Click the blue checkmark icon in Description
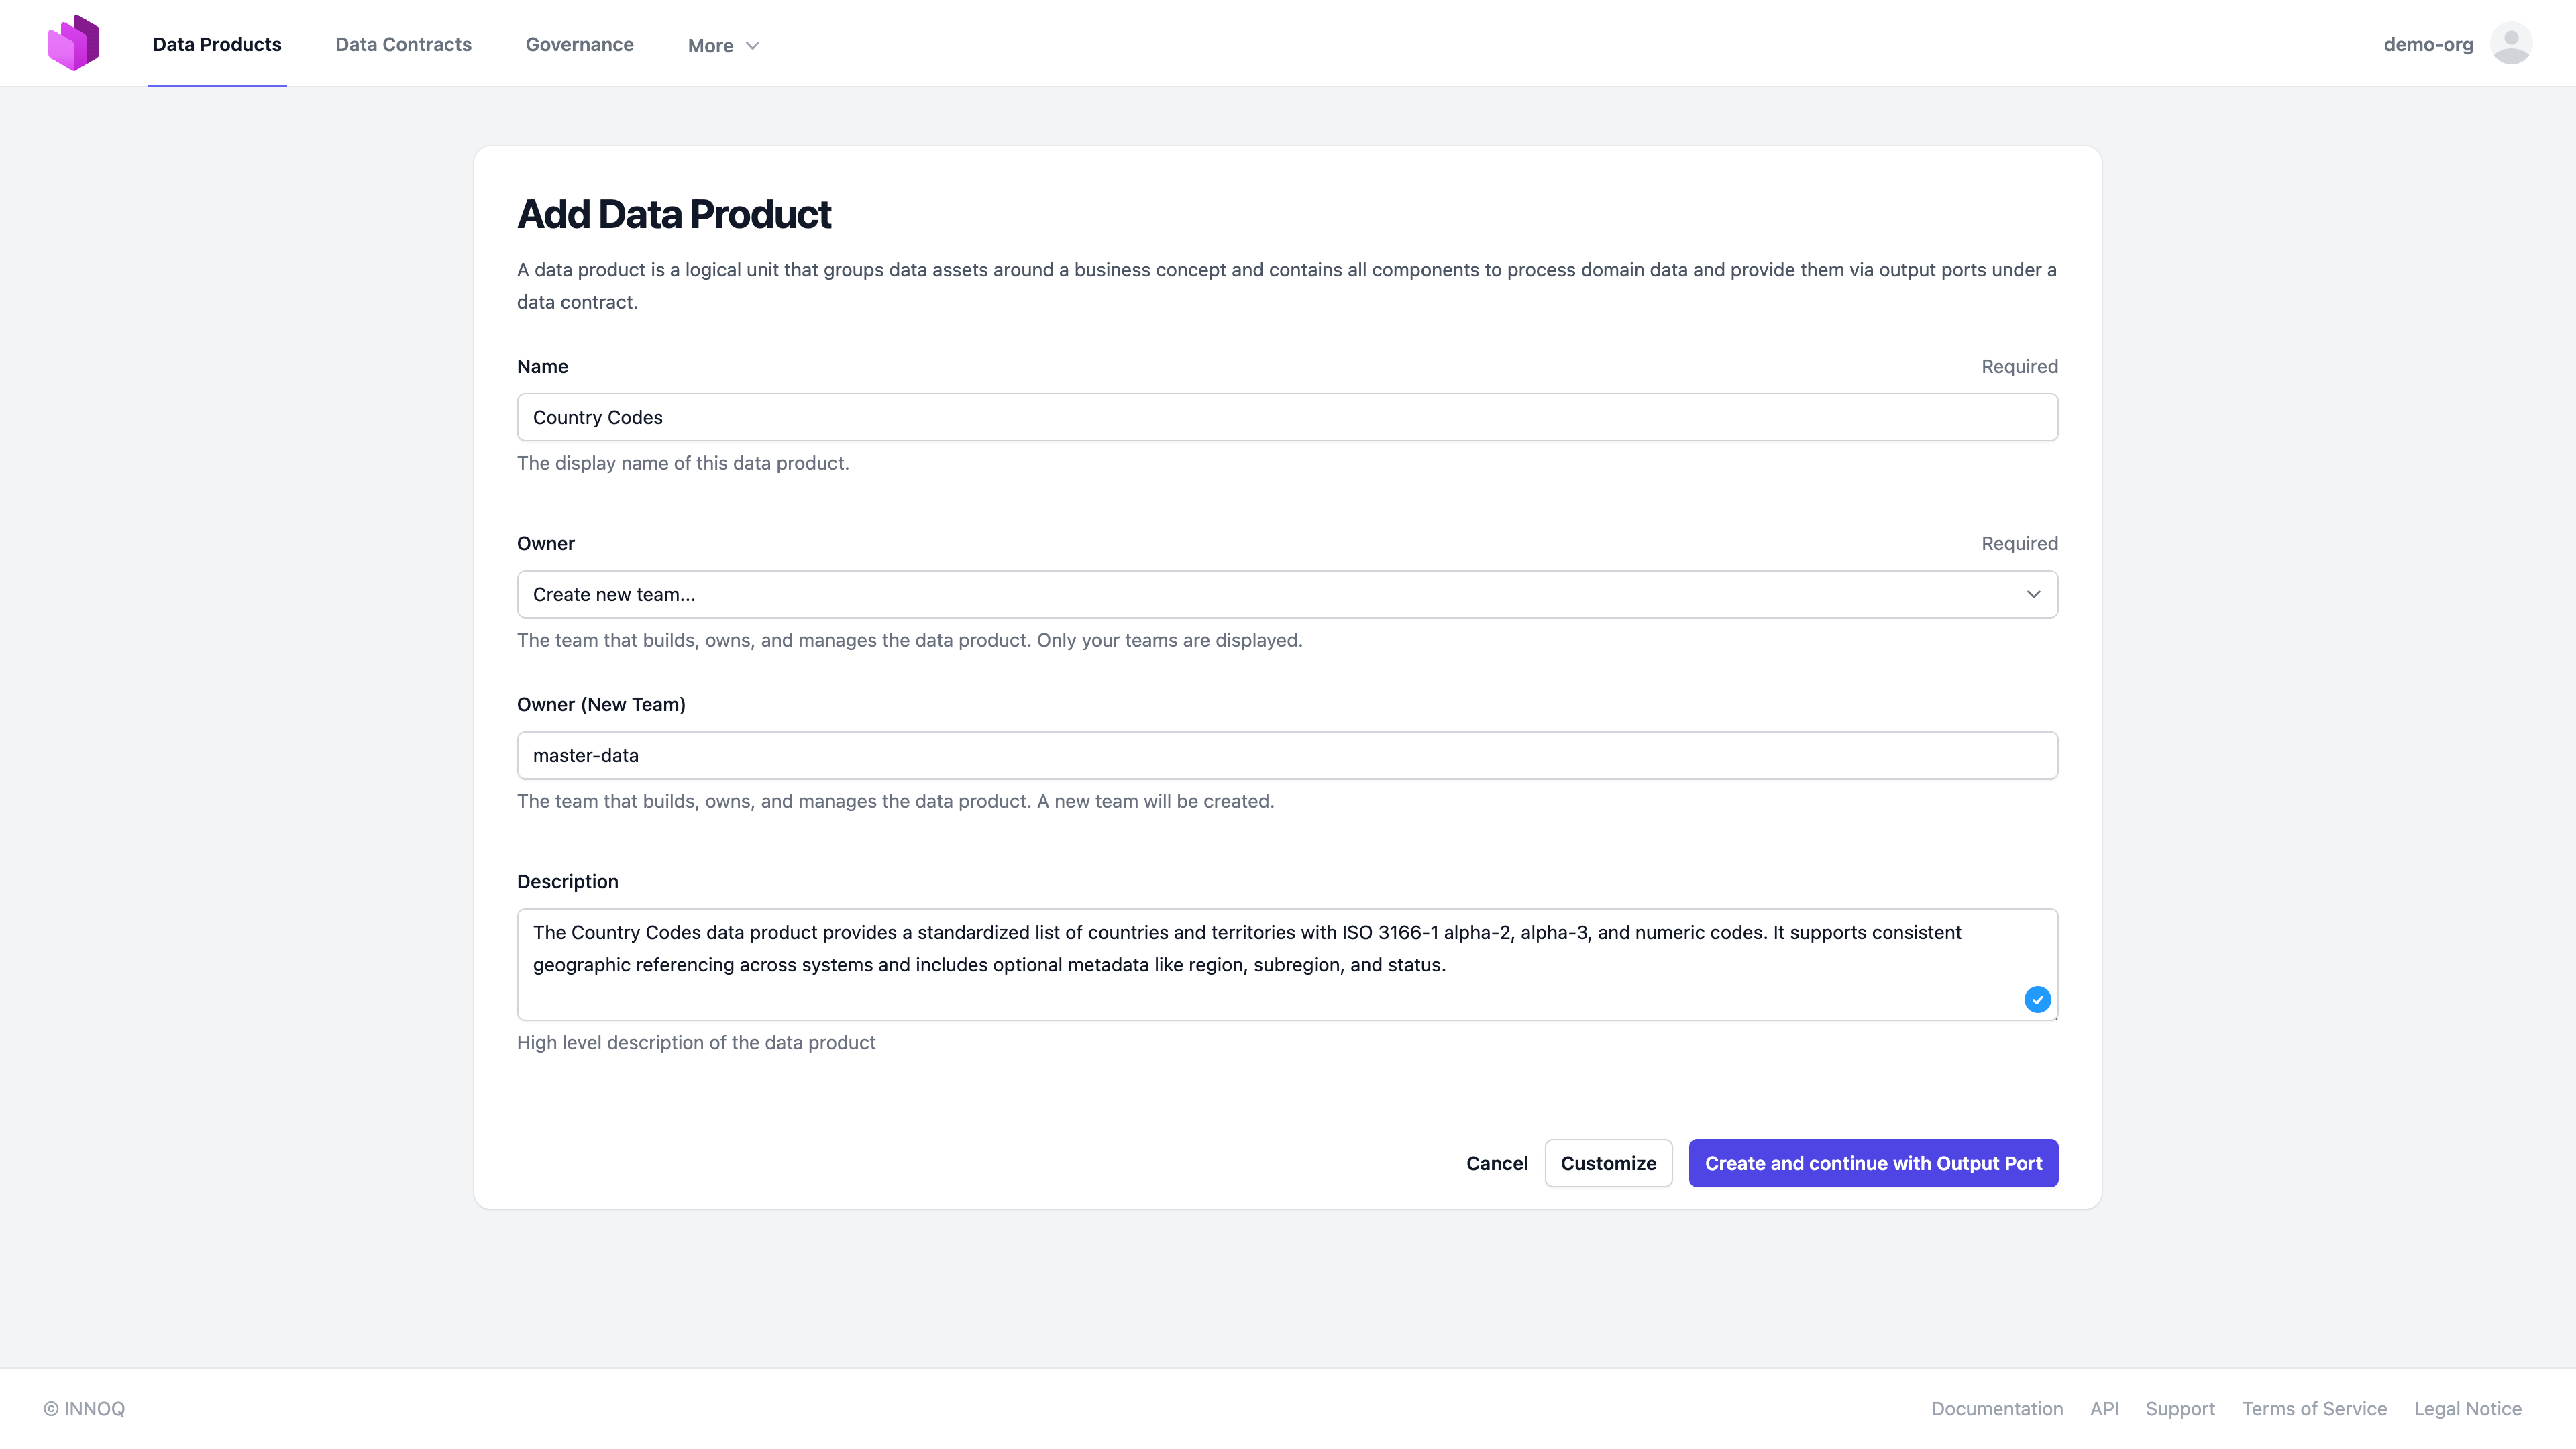 click(x=2037, y=999)
